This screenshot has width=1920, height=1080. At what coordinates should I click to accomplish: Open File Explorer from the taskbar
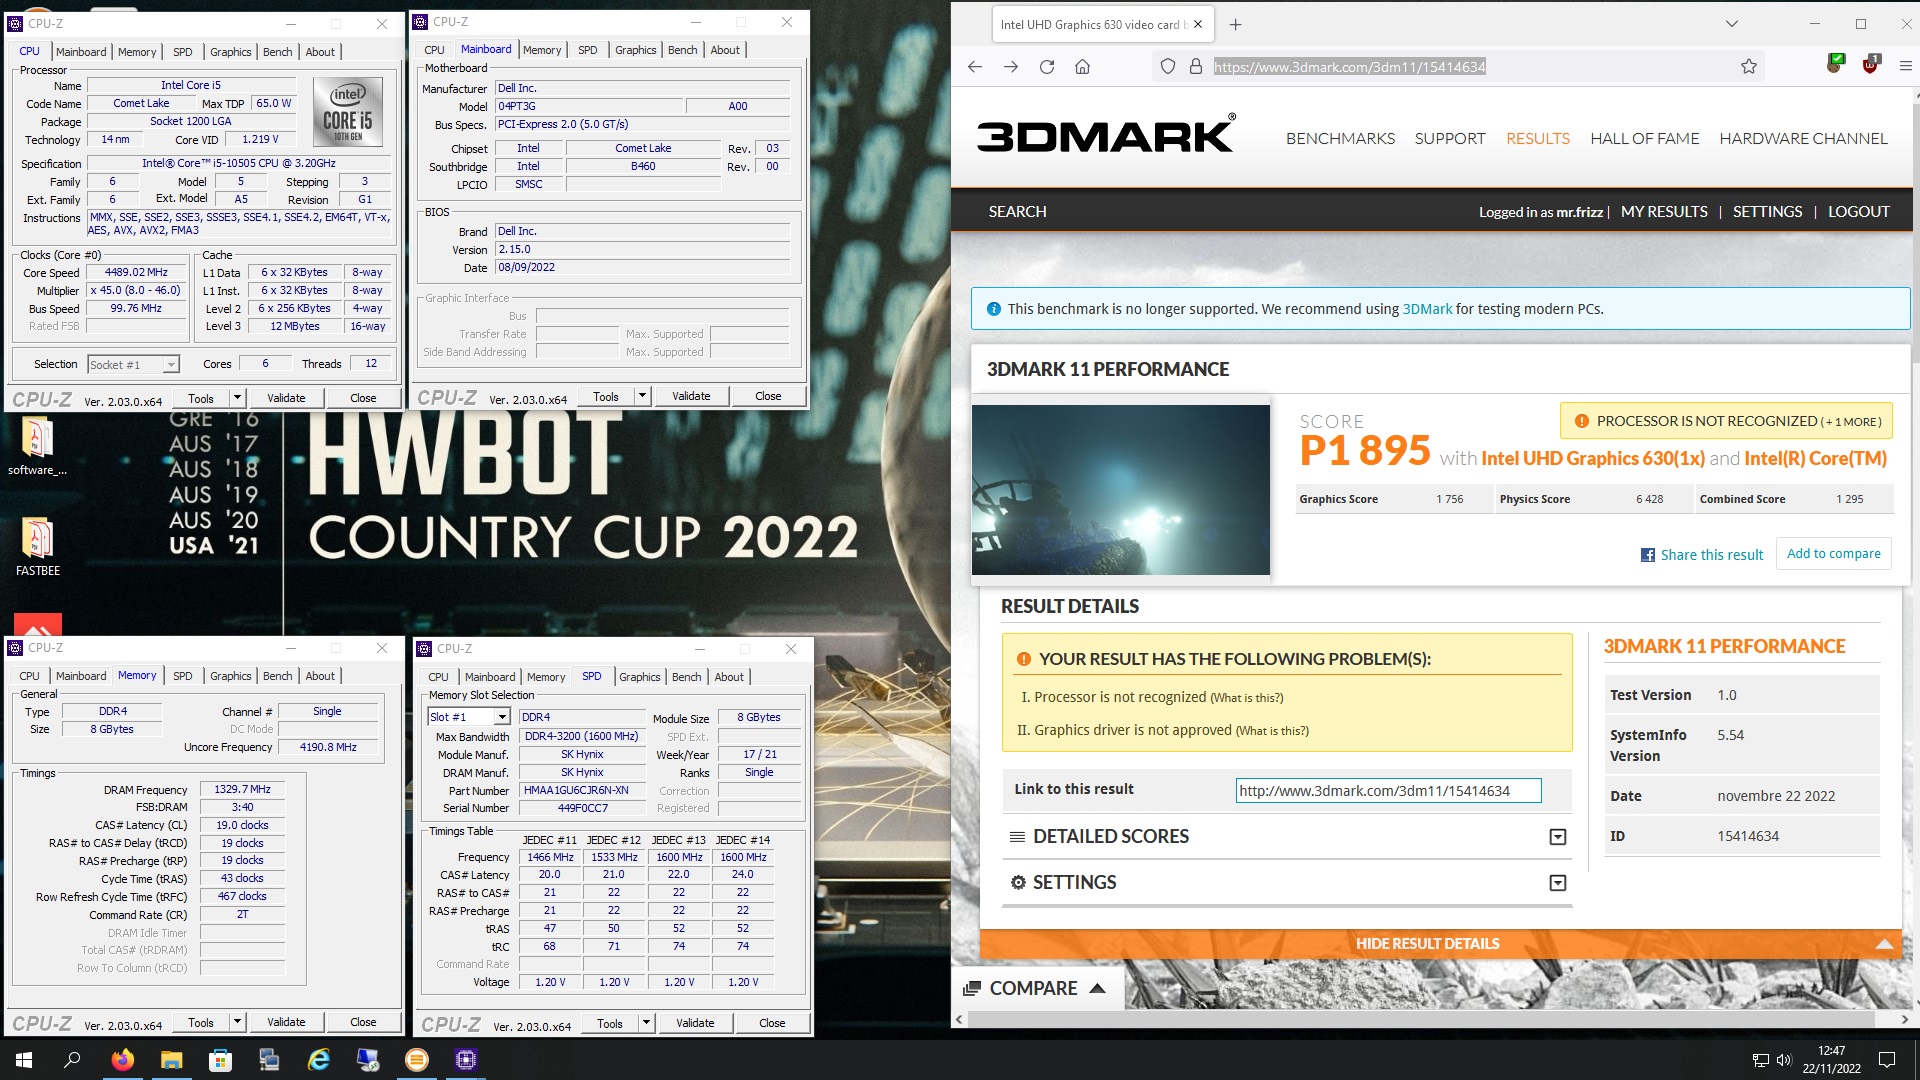(x=172, y=1060)
